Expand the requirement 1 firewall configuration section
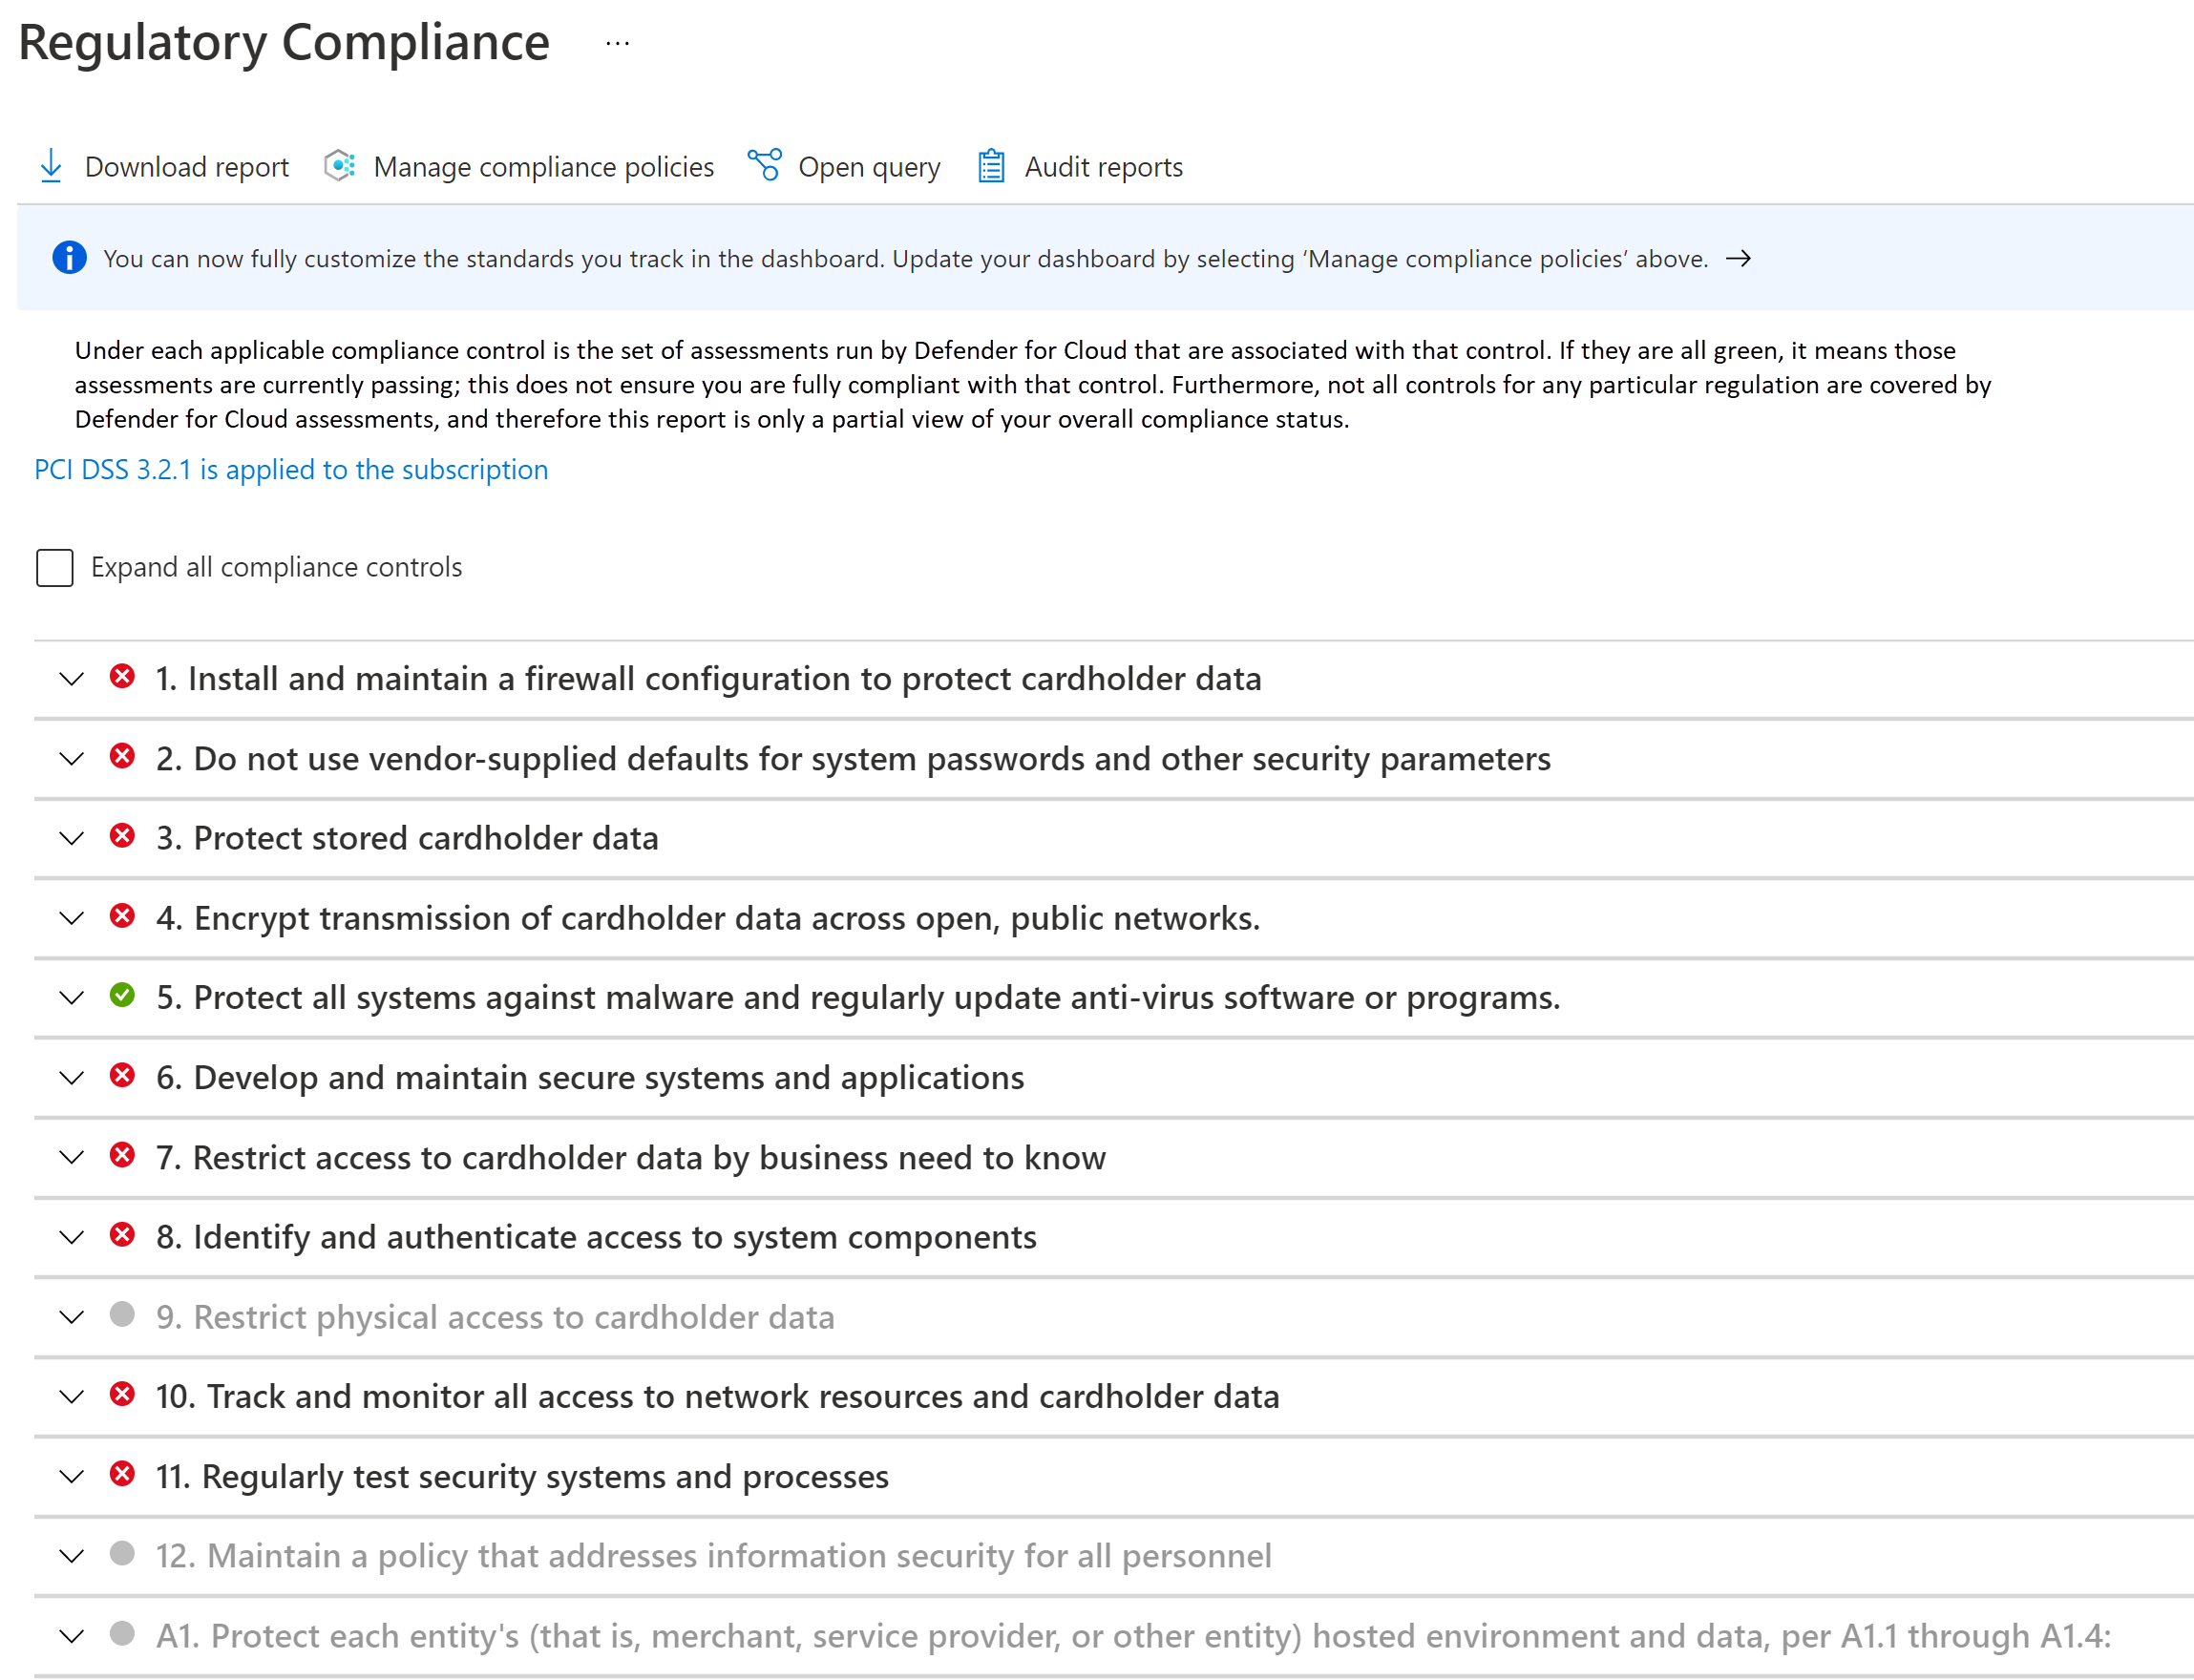Viewport: 2194px width, 1680px height. [x=73, y=678]
